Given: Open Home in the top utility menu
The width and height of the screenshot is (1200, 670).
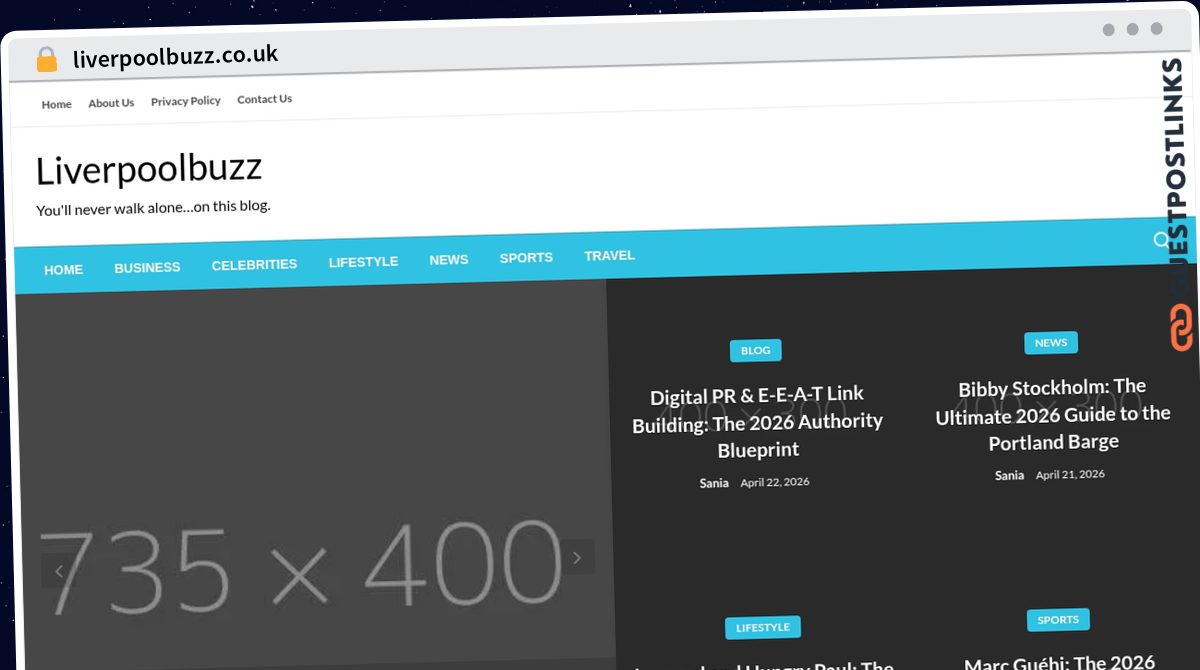Looking at the screenshot, I should tap(56, 104).
